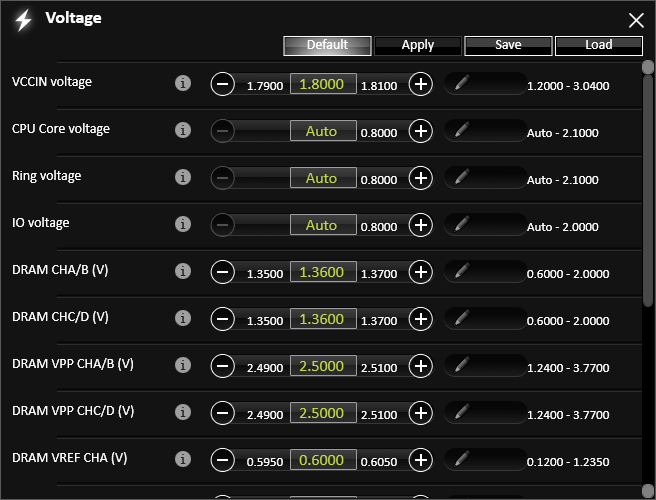Viewport: 656px width, 500px height.
Task: Click pencil edit icon for DRAM CHA/B
Action: point(461,272)
